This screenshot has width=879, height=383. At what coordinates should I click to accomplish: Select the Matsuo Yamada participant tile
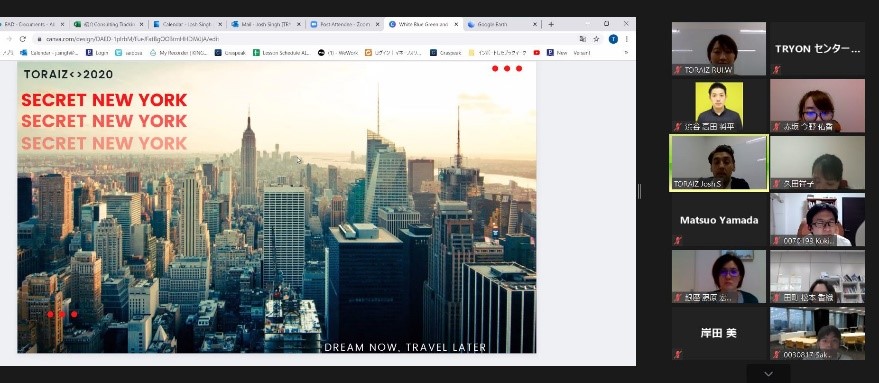click(719, 220)
